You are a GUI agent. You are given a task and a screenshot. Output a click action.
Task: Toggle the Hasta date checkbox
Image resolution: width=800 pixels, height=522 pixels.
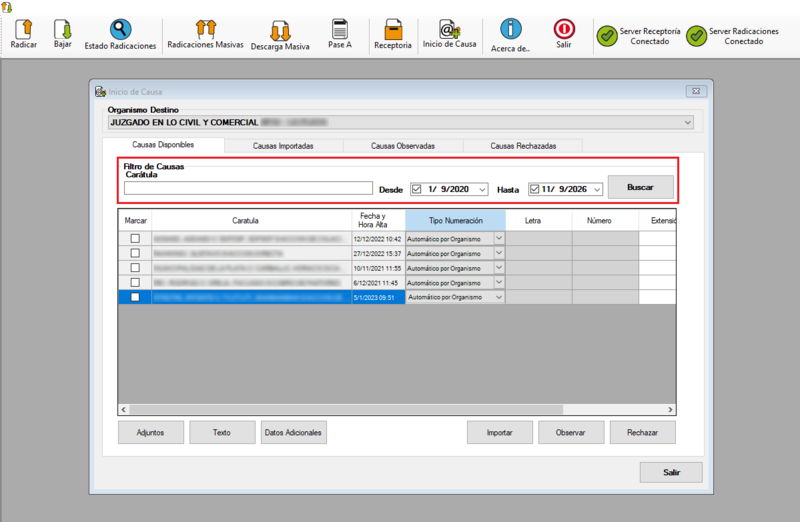[534, 189]
